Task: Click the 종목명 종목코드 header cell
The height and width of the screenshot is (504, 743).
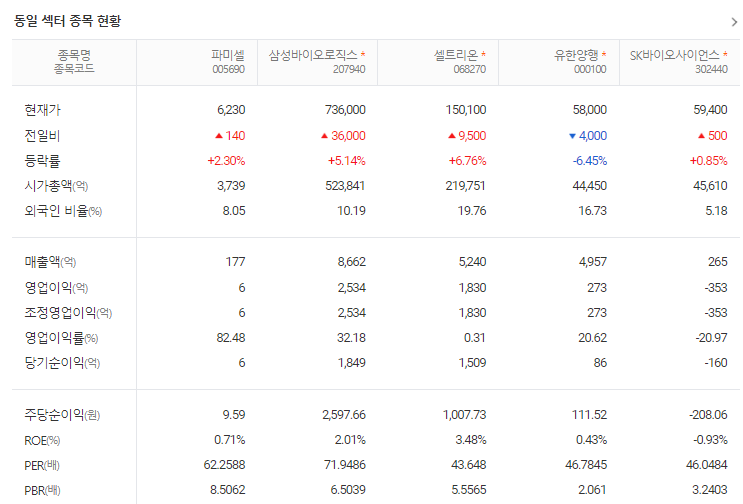Action: click(x=74, y=62)
